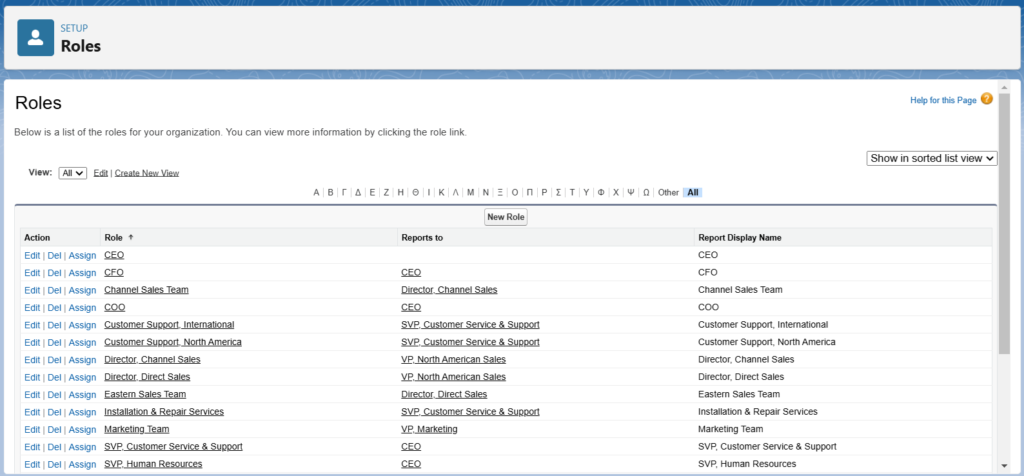This screenshot has width=1024, height=476.
Task: Sort by Reports to column header
Action: pyautogui.click(x=422, y=238)
